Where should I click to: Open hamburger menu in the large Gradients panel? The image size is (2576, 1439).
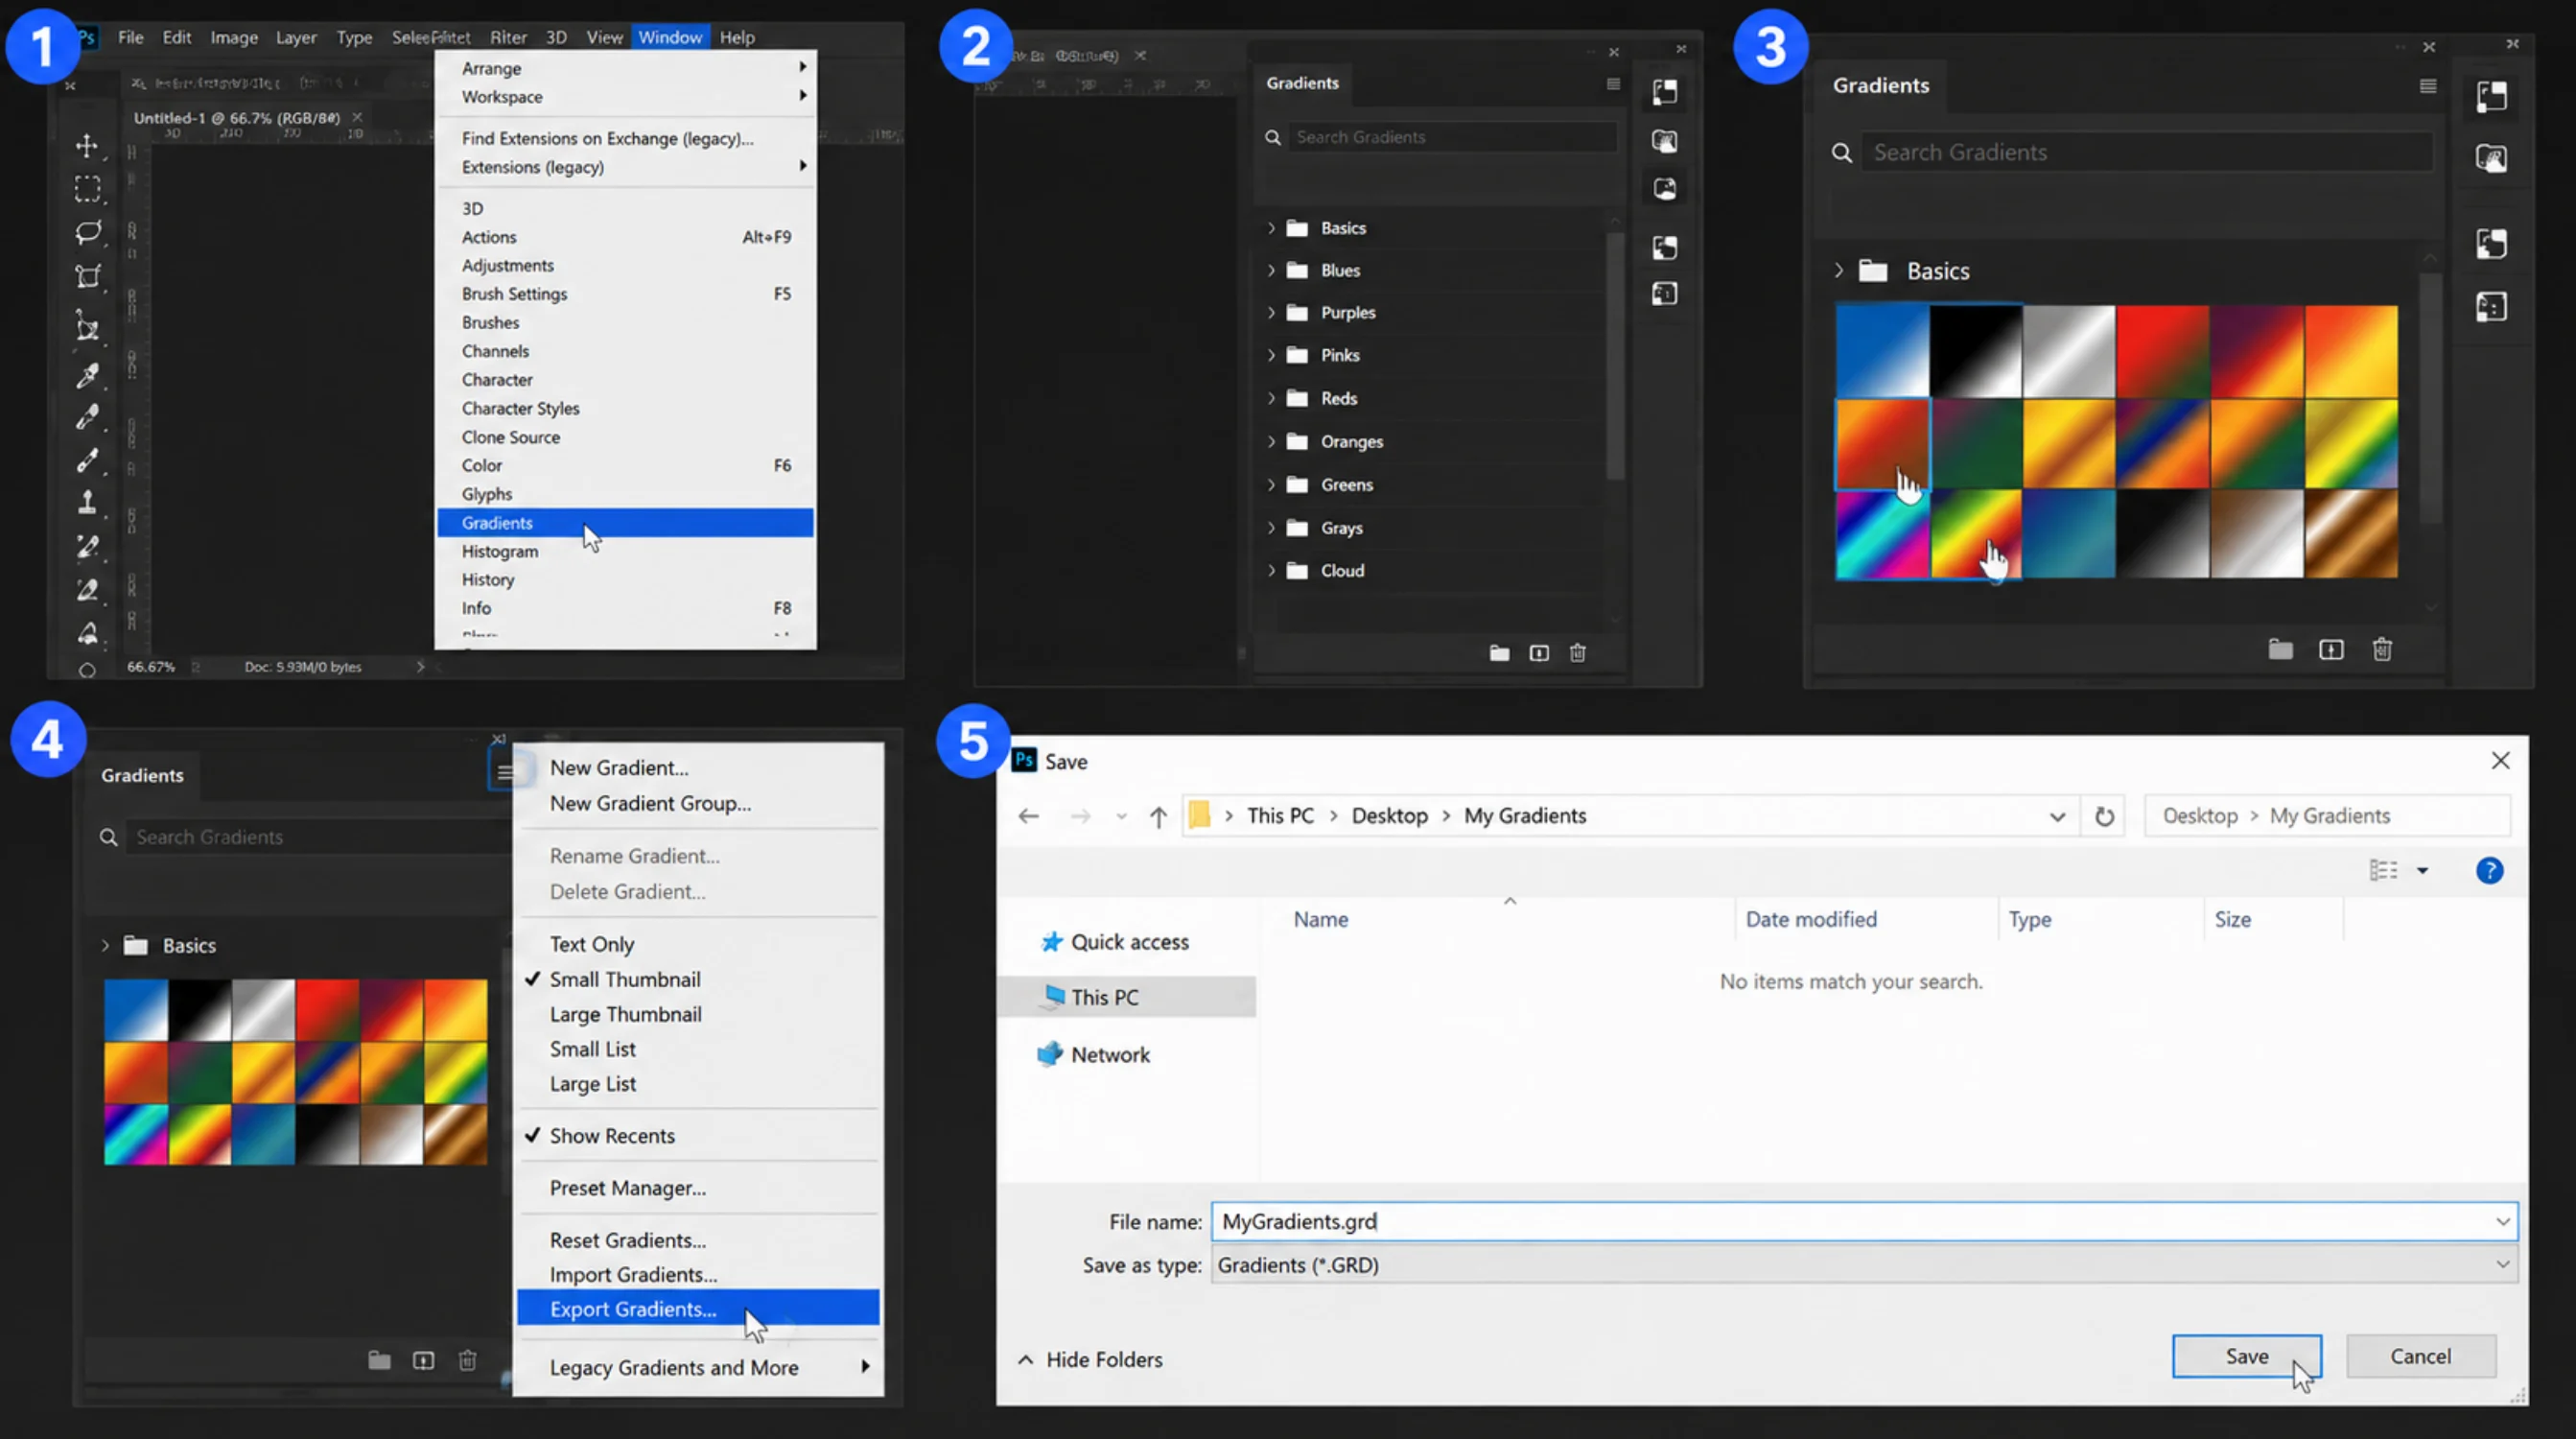tap(2428, 86)
